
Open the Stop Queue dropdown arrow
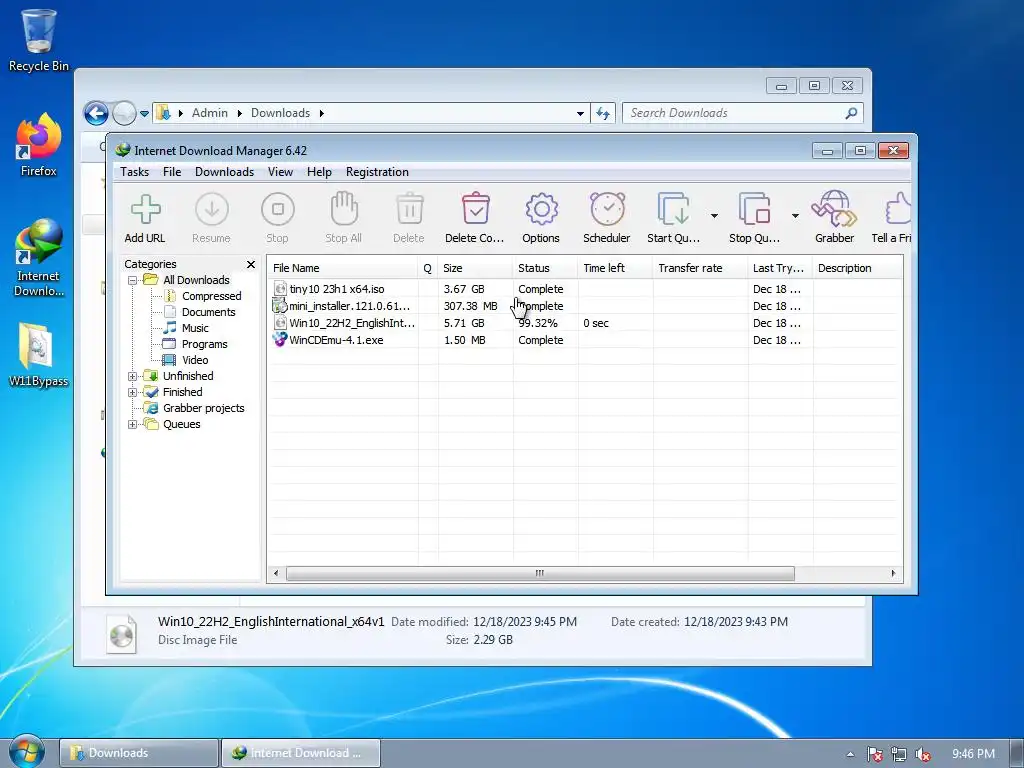click(x=795, y=216)
